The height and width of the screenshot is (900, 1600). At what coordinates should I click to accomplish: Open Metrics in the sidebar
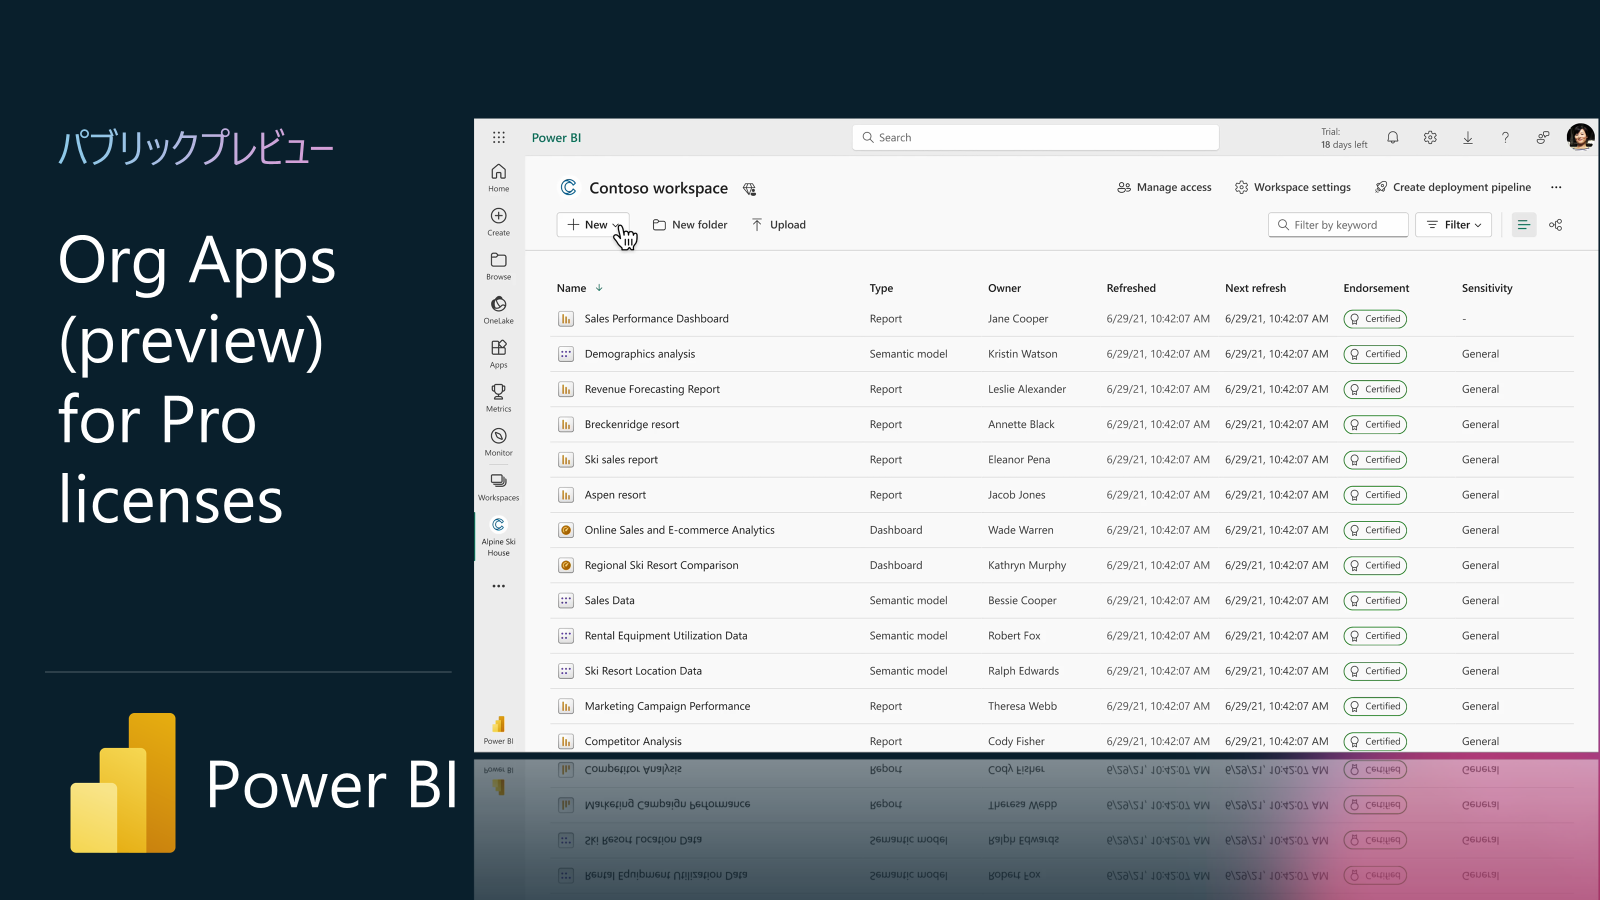499,398
